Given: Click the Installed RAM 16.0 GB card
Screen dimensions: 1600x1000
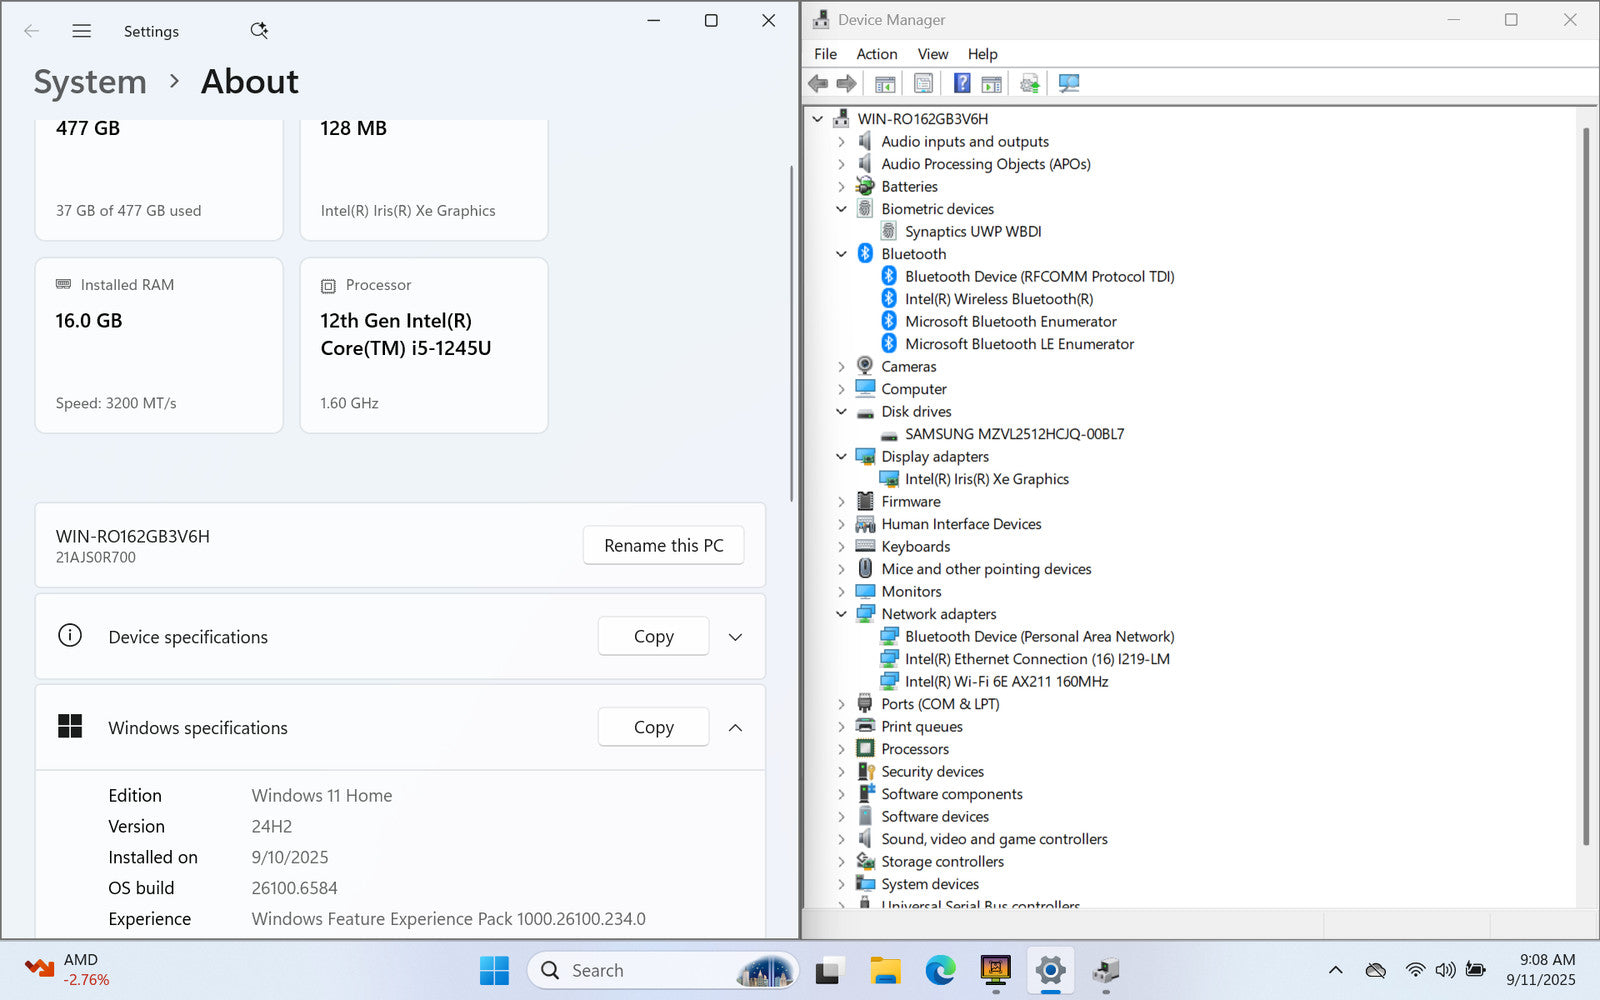Looking at the screenshot, I should (159, 346).
